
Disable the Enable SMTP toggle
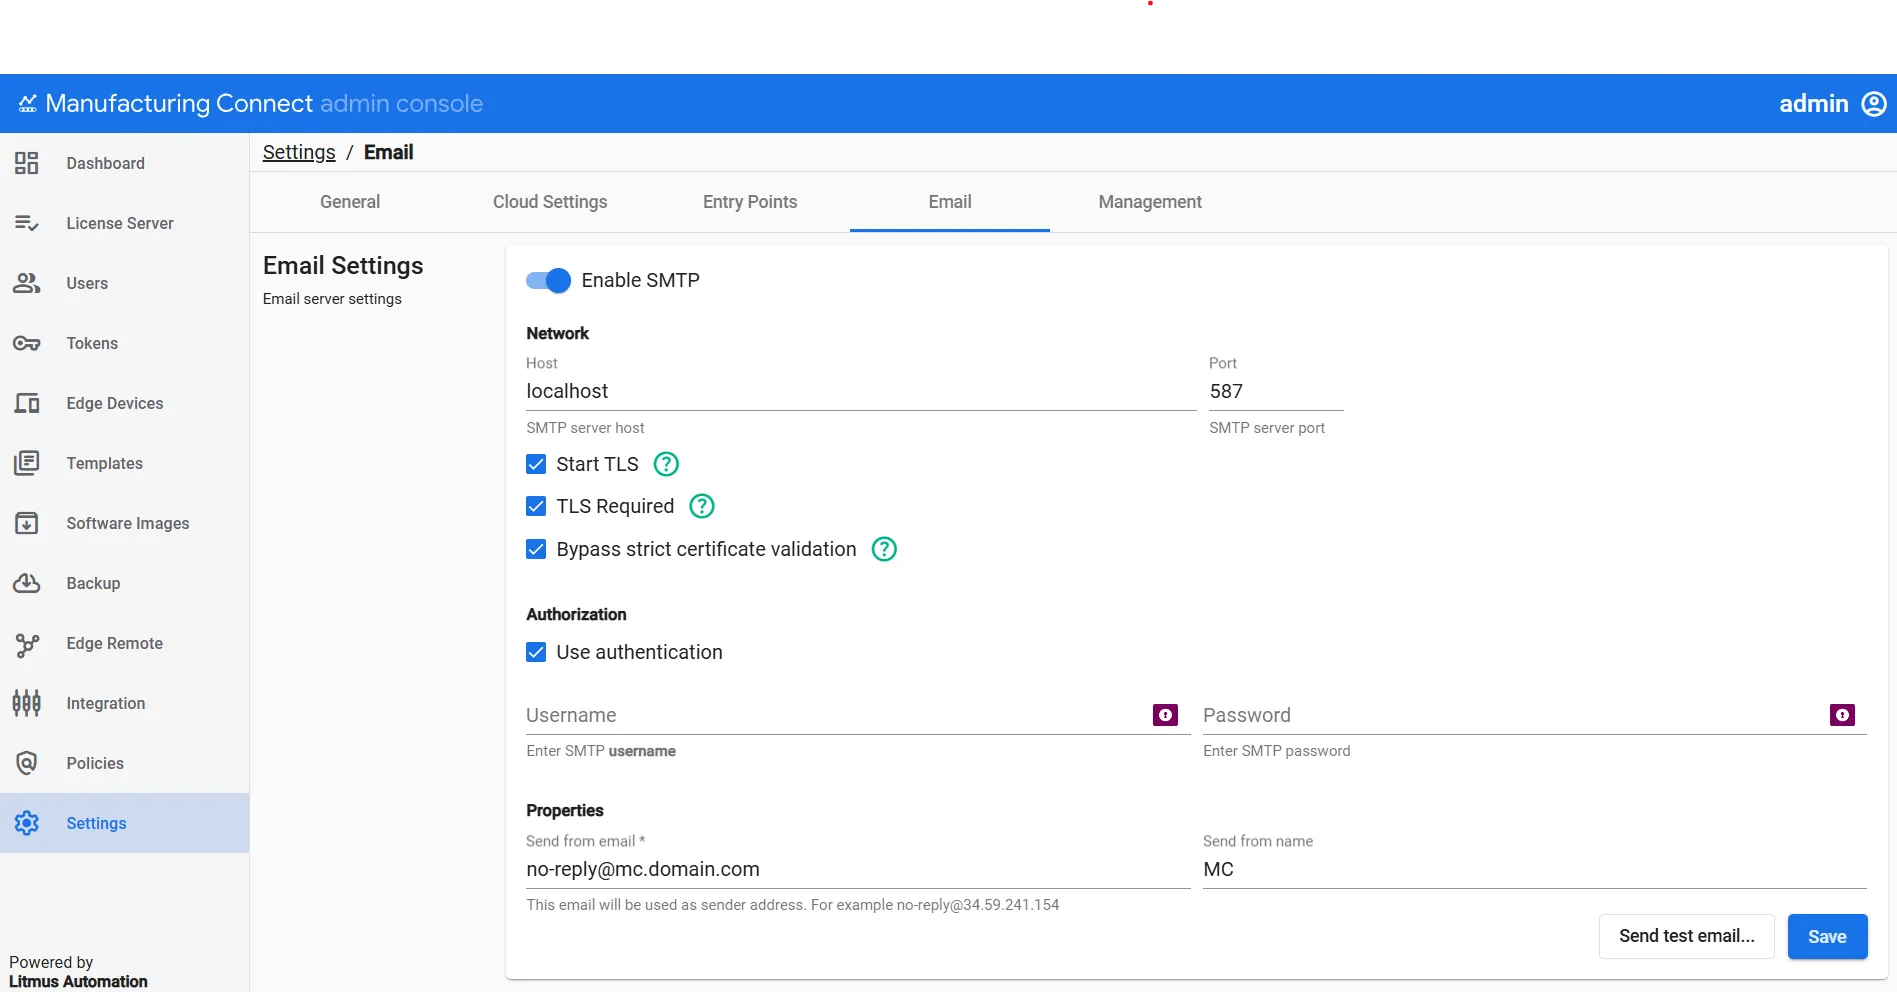click(548, 281)
